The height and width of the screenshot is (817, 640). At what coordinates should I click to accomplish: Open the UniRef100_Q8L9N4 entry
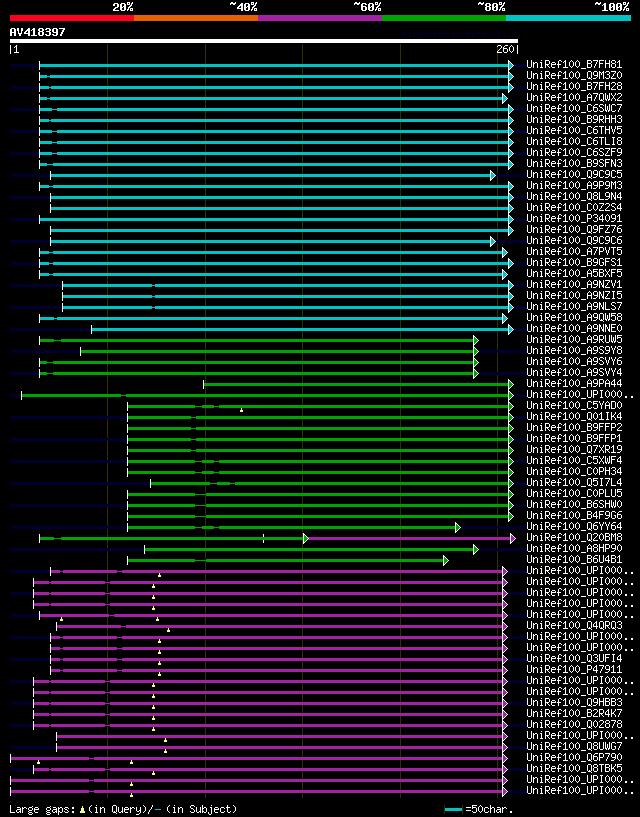[574, 196]
